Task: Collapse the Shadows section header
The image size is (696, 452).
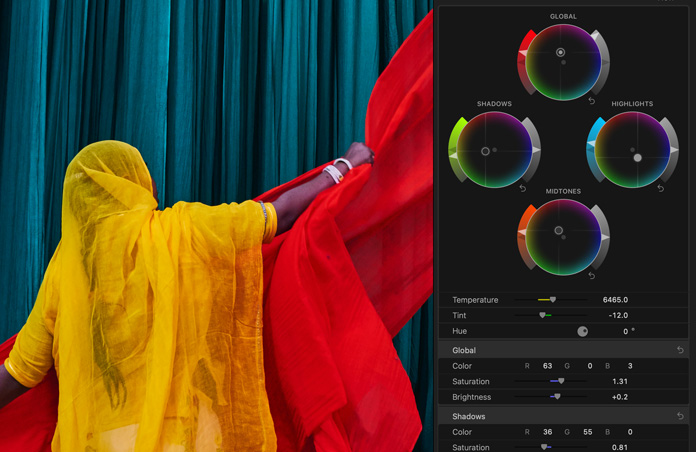Action: [469, 416]
